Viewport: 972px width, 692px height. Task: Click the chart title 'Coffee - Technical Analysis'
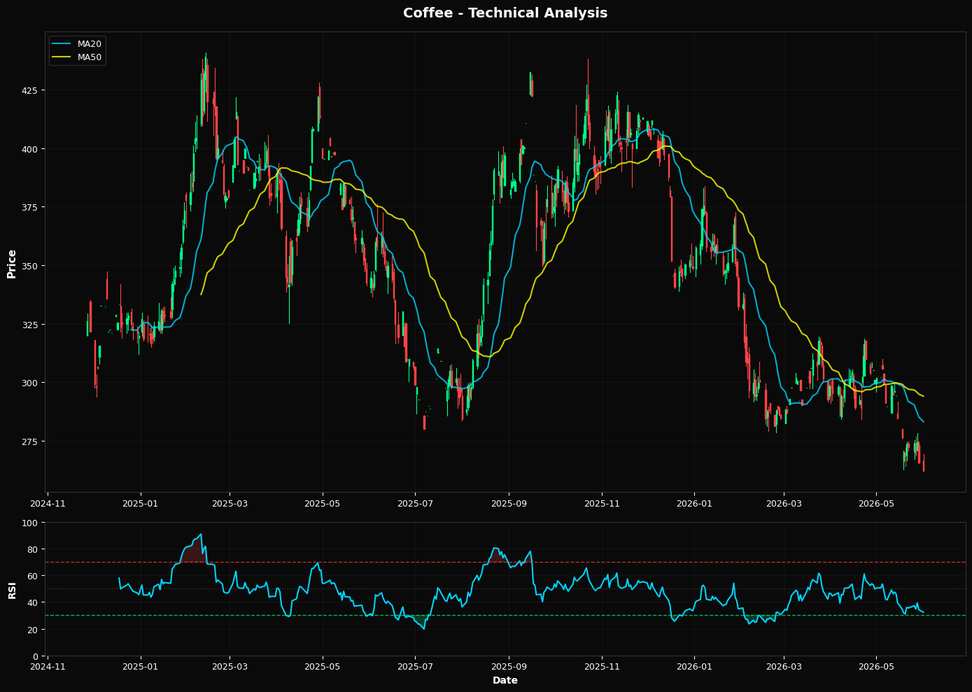(505, 12)
